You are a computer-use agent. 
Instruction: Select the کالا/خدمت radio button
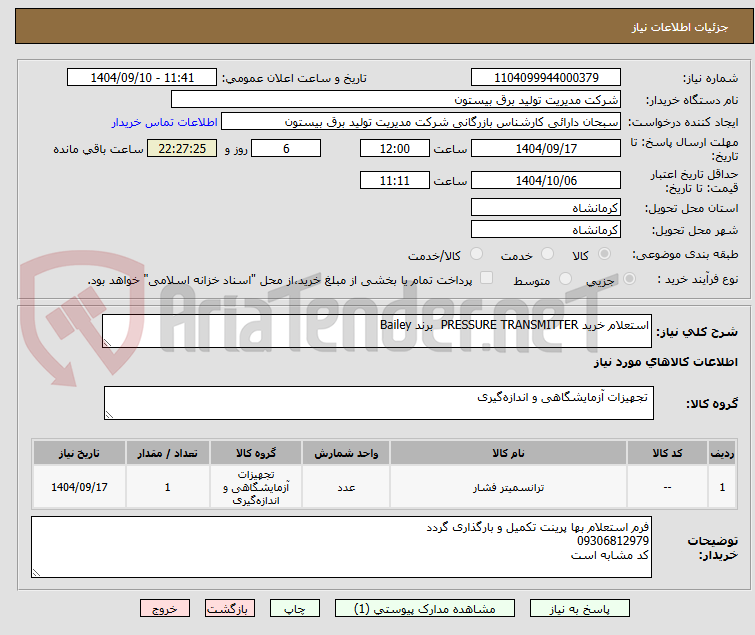pos(476,254)
